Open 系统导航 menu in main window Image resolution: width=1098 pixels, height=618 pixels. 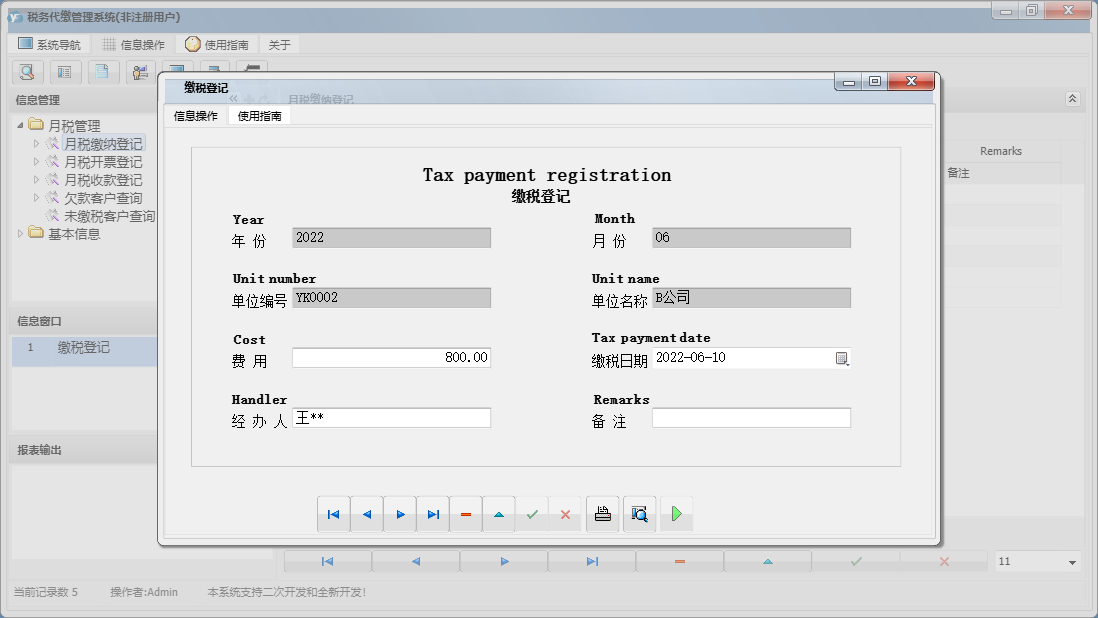(x=50, y=45)
